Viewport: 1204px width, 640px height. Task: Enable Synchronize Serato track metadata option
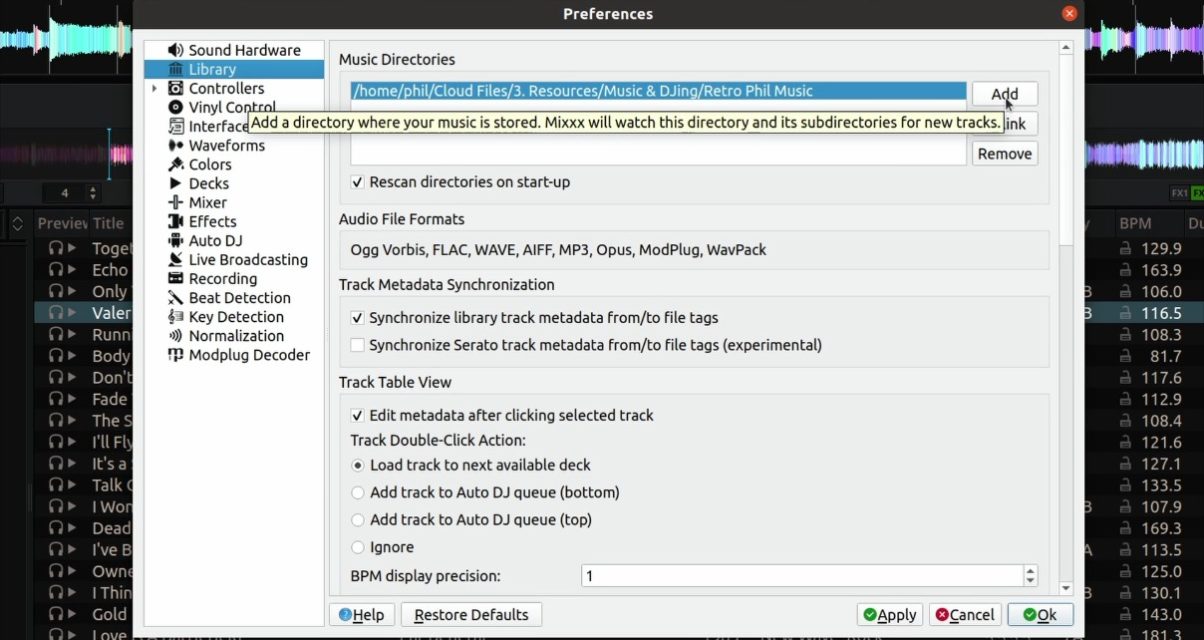pos(357,345)
